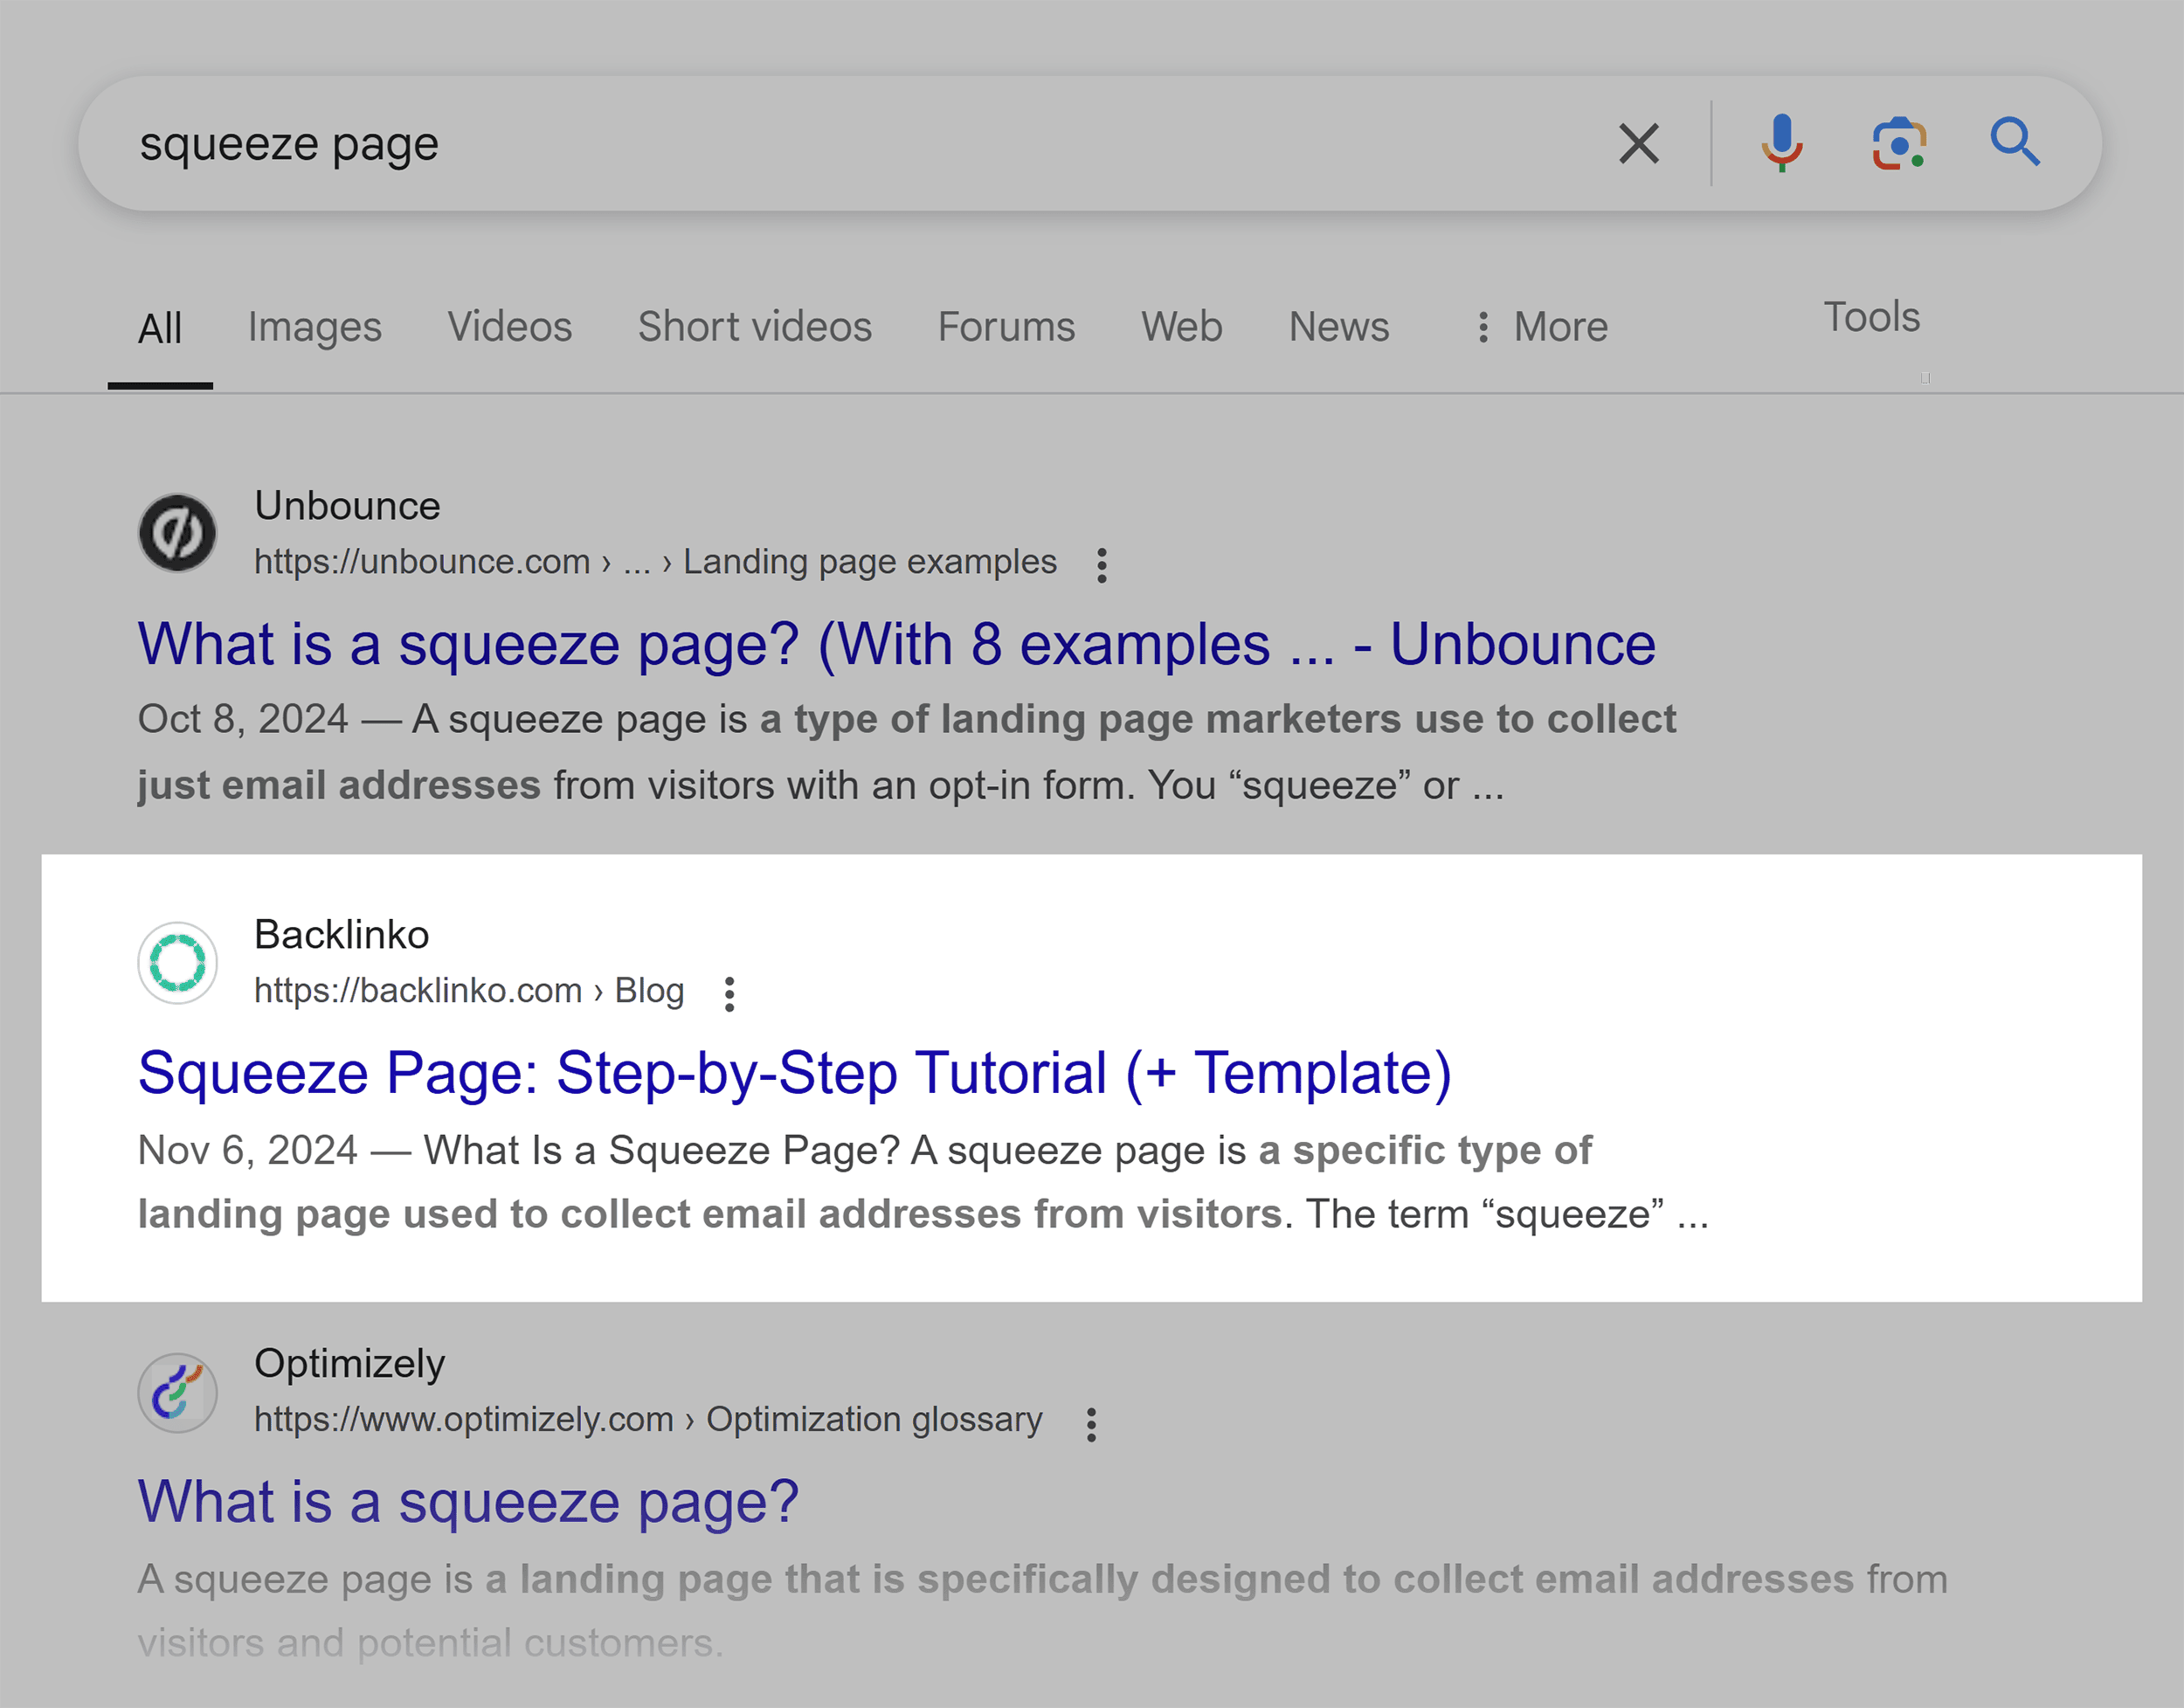Switch to the Images tab

click(x=315, y=327)
